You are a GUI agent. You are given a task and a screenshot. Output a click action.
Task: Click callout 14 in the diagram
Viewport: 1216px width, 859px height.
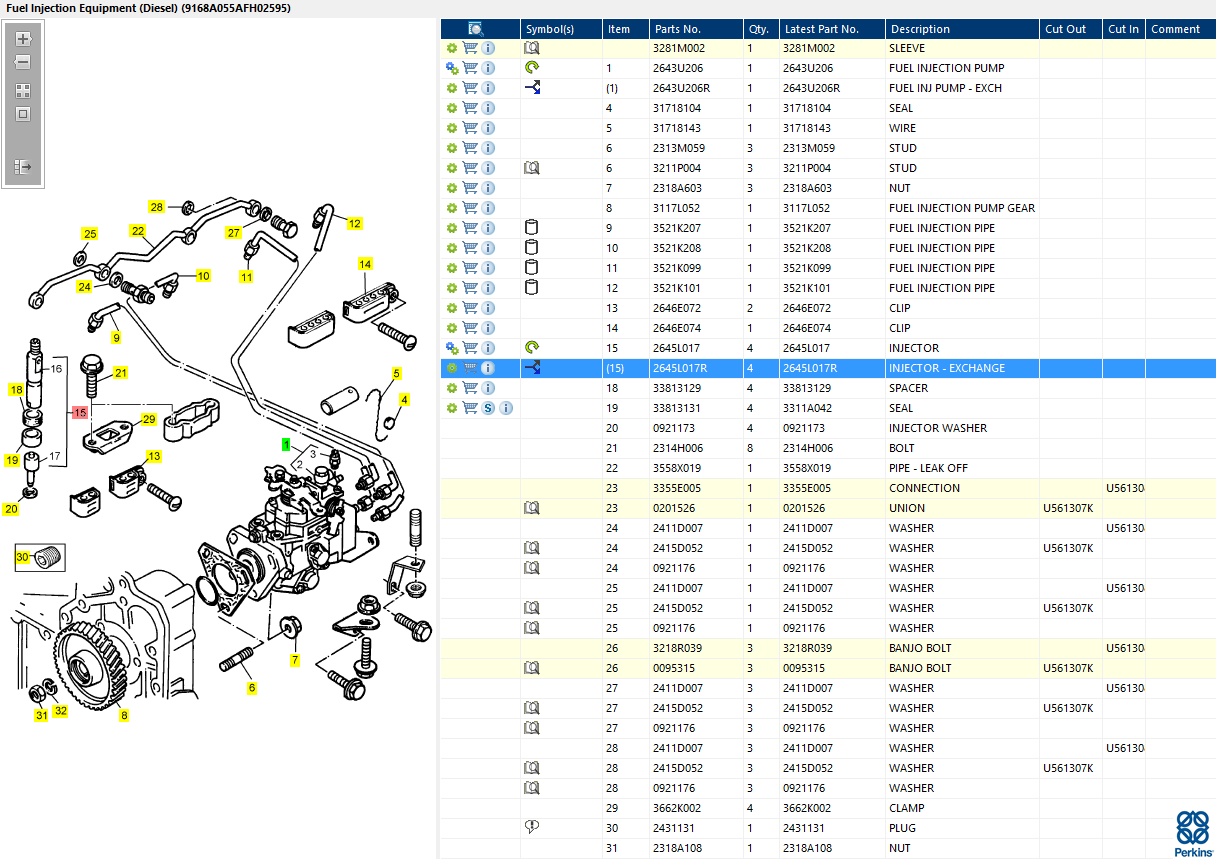365,264
